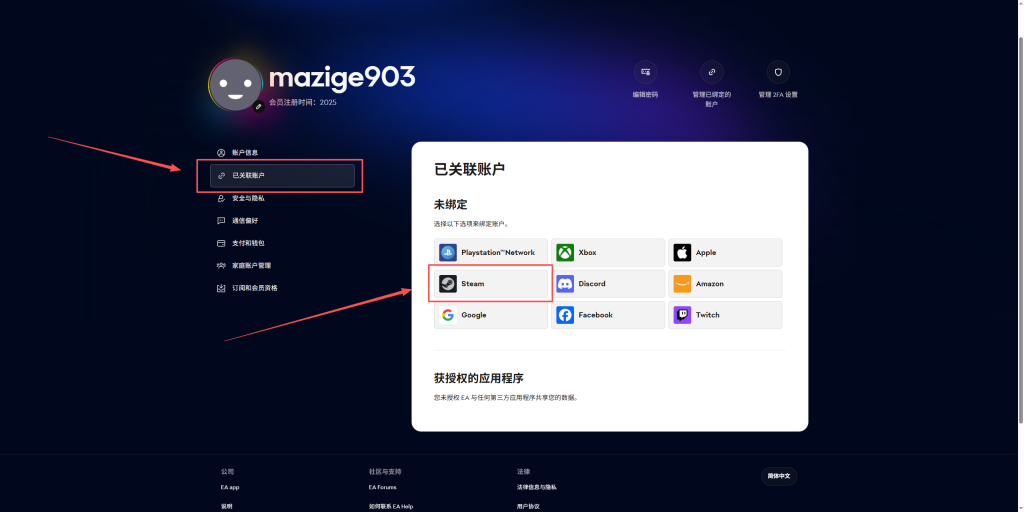
Task: Bind a Facebook account
Action: pyautogui.click(x=608, y=315)
